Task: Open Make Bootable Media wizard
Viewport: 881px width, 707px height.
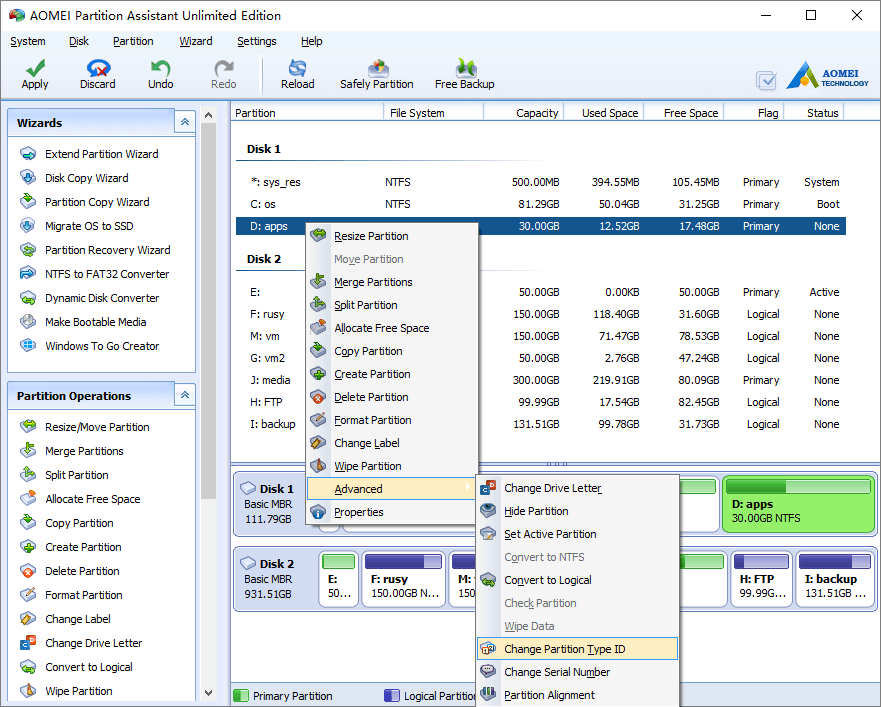Action: coord(96,322)
